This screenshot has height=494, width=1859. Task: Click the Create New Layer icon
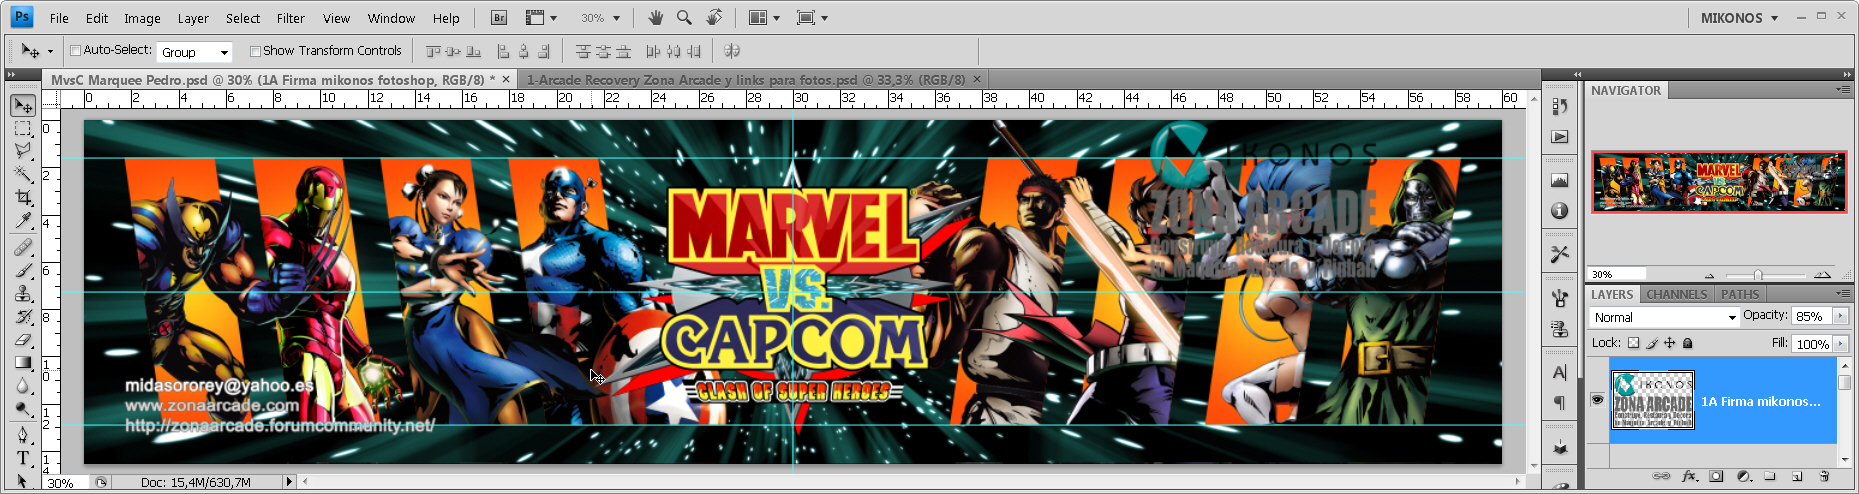point(1797,477)
